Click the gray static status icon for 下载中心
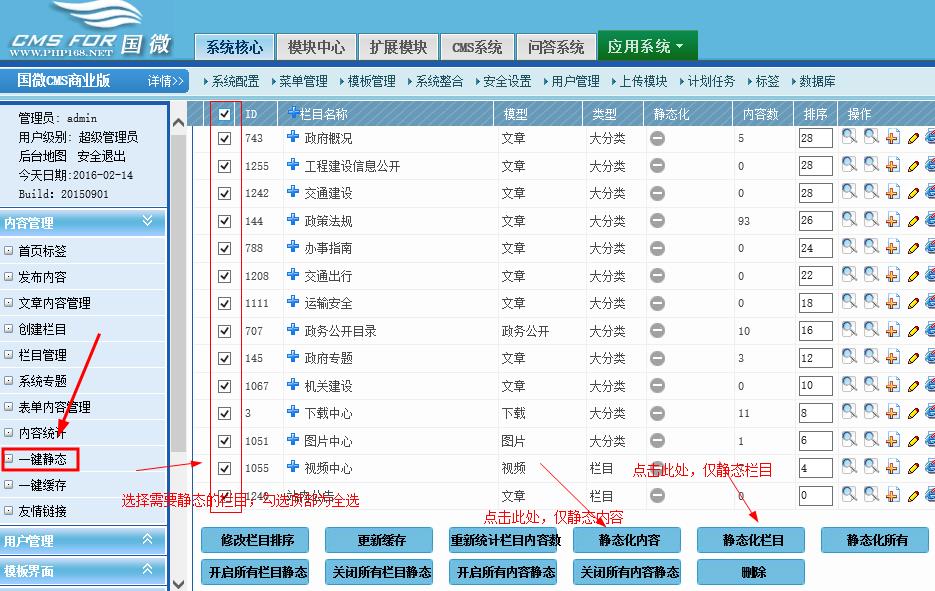The width and height of the screenshot is (935, 591). pos(657,413)
